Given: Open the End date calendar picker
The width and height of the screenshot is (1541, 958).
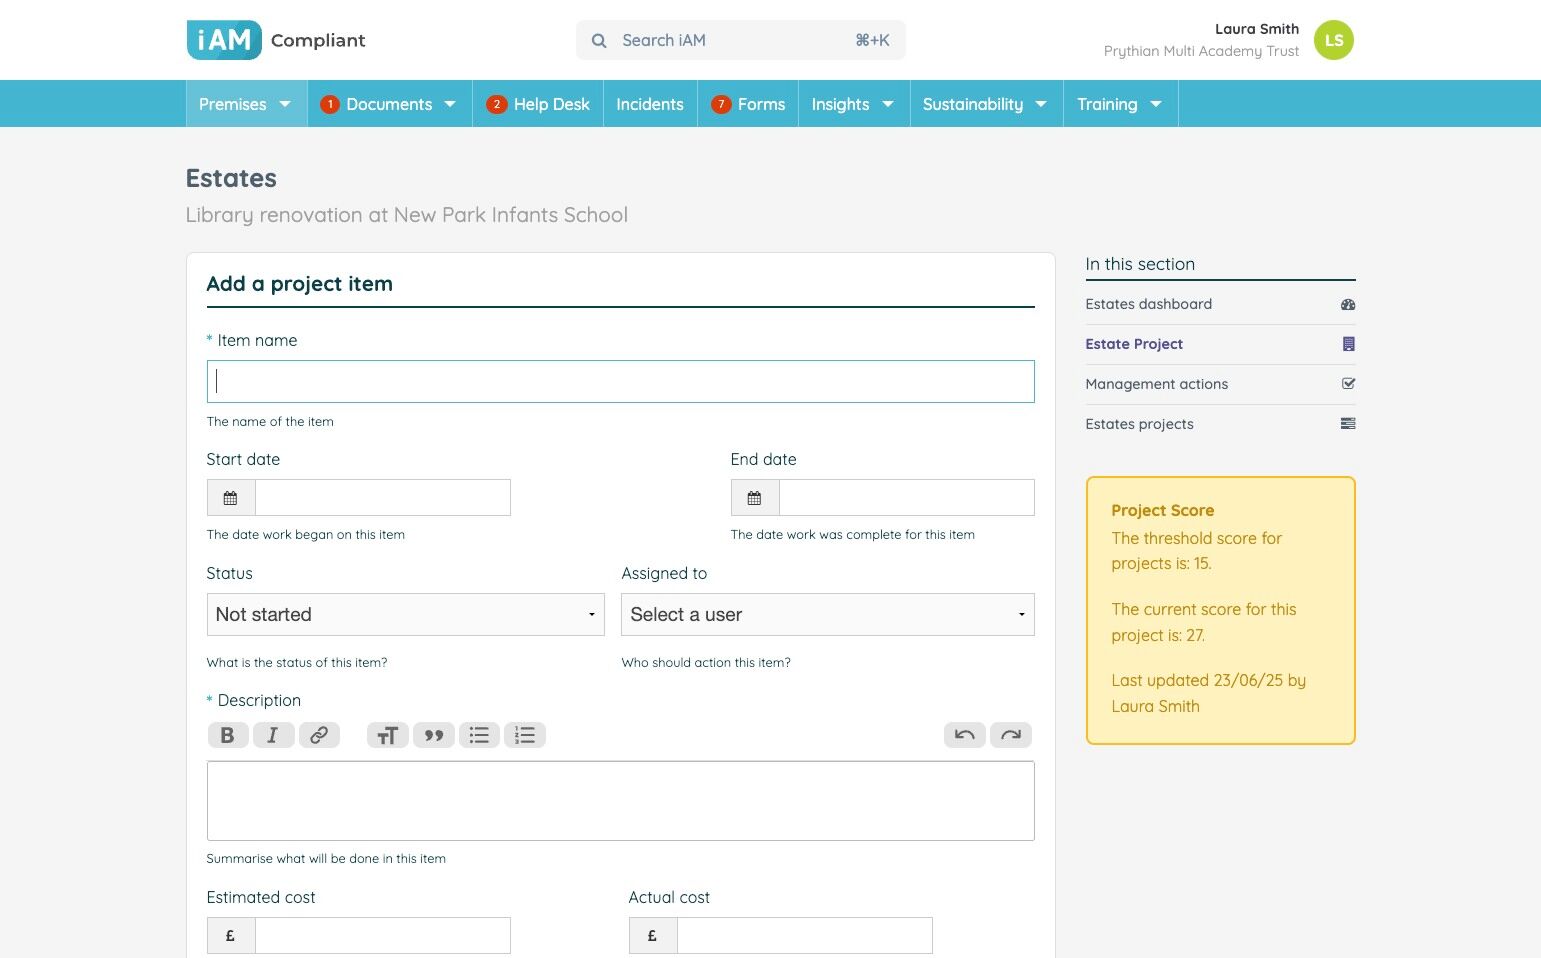Looking at the screenshot, I should pyautogui.click(x=755, y=498).
